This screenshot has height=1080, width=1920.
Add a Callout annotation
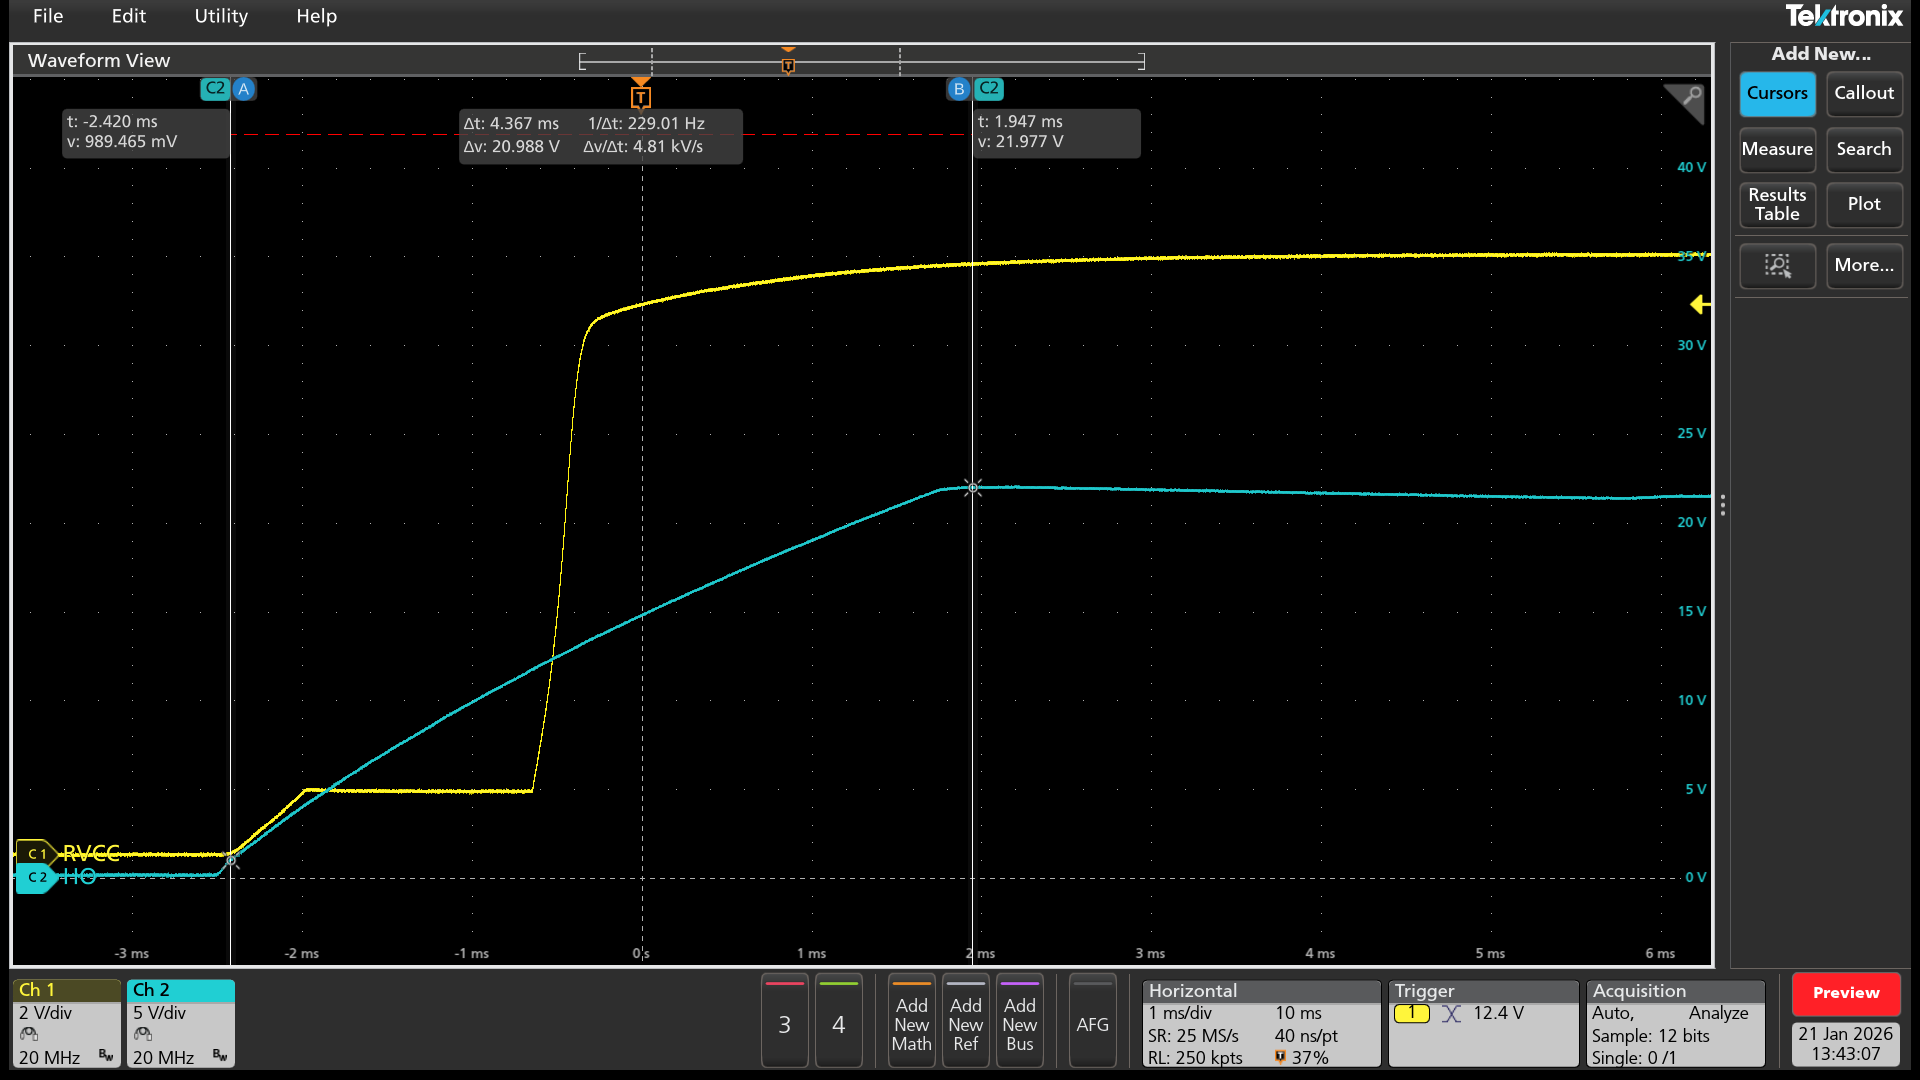click(x=1864, y=93)
